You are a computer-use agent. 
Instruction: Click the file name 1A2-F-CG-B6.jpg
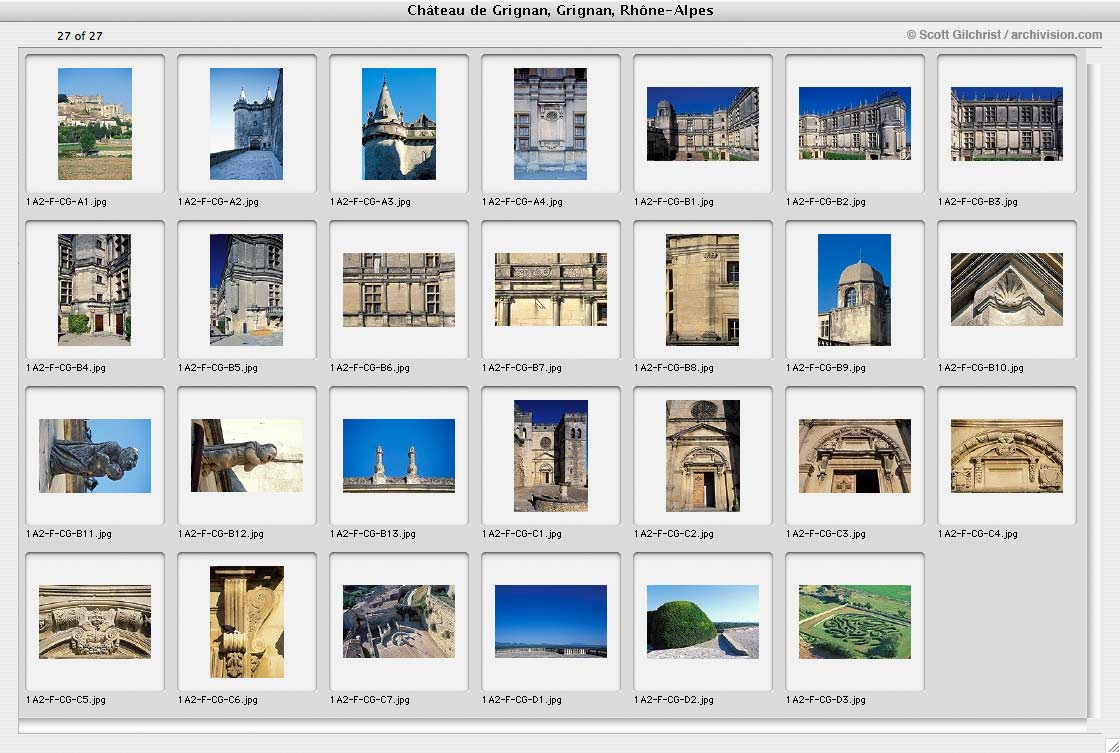tap(370, 368)
